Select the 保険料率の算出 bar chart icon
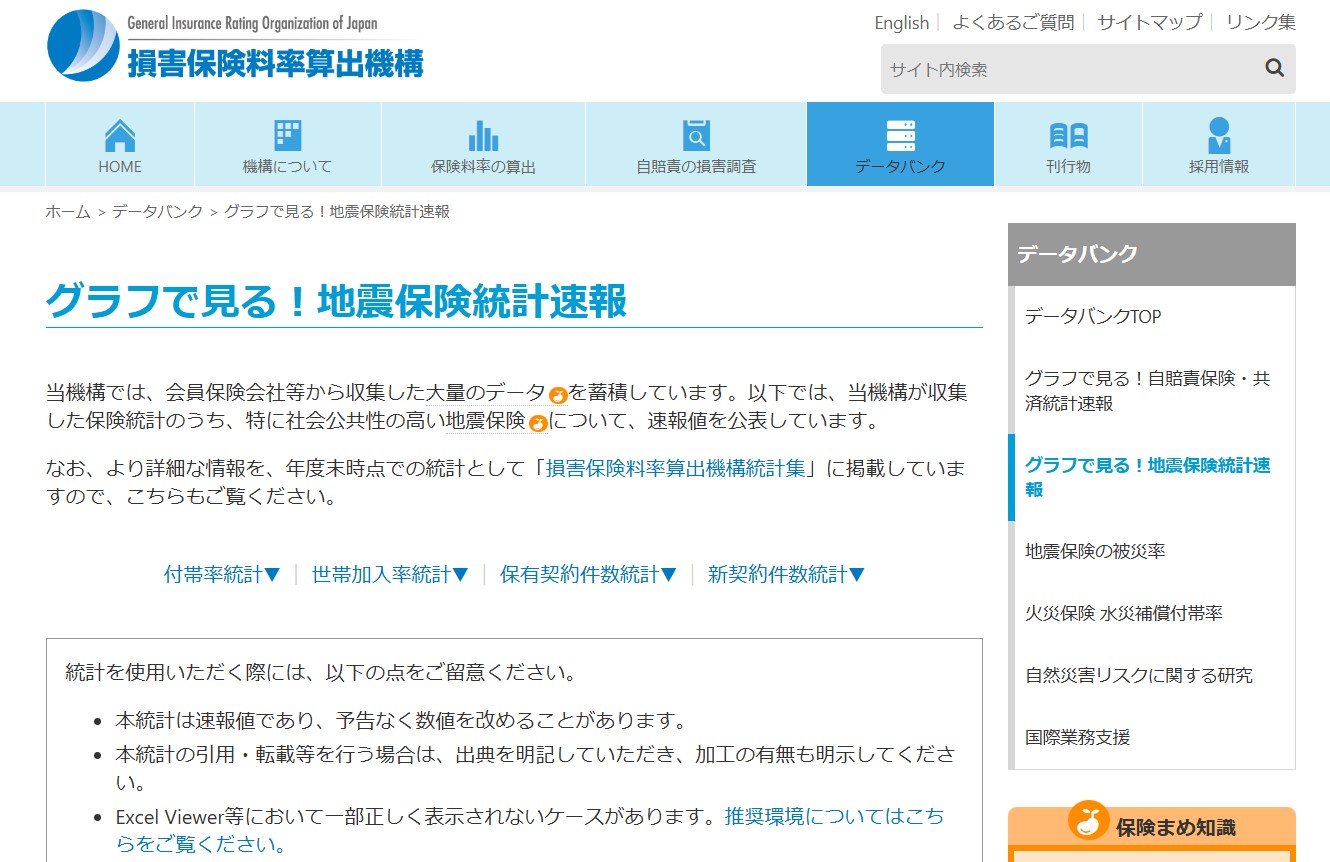The width and height of the screenshot is (1330, 862). [x=483, y=135]
